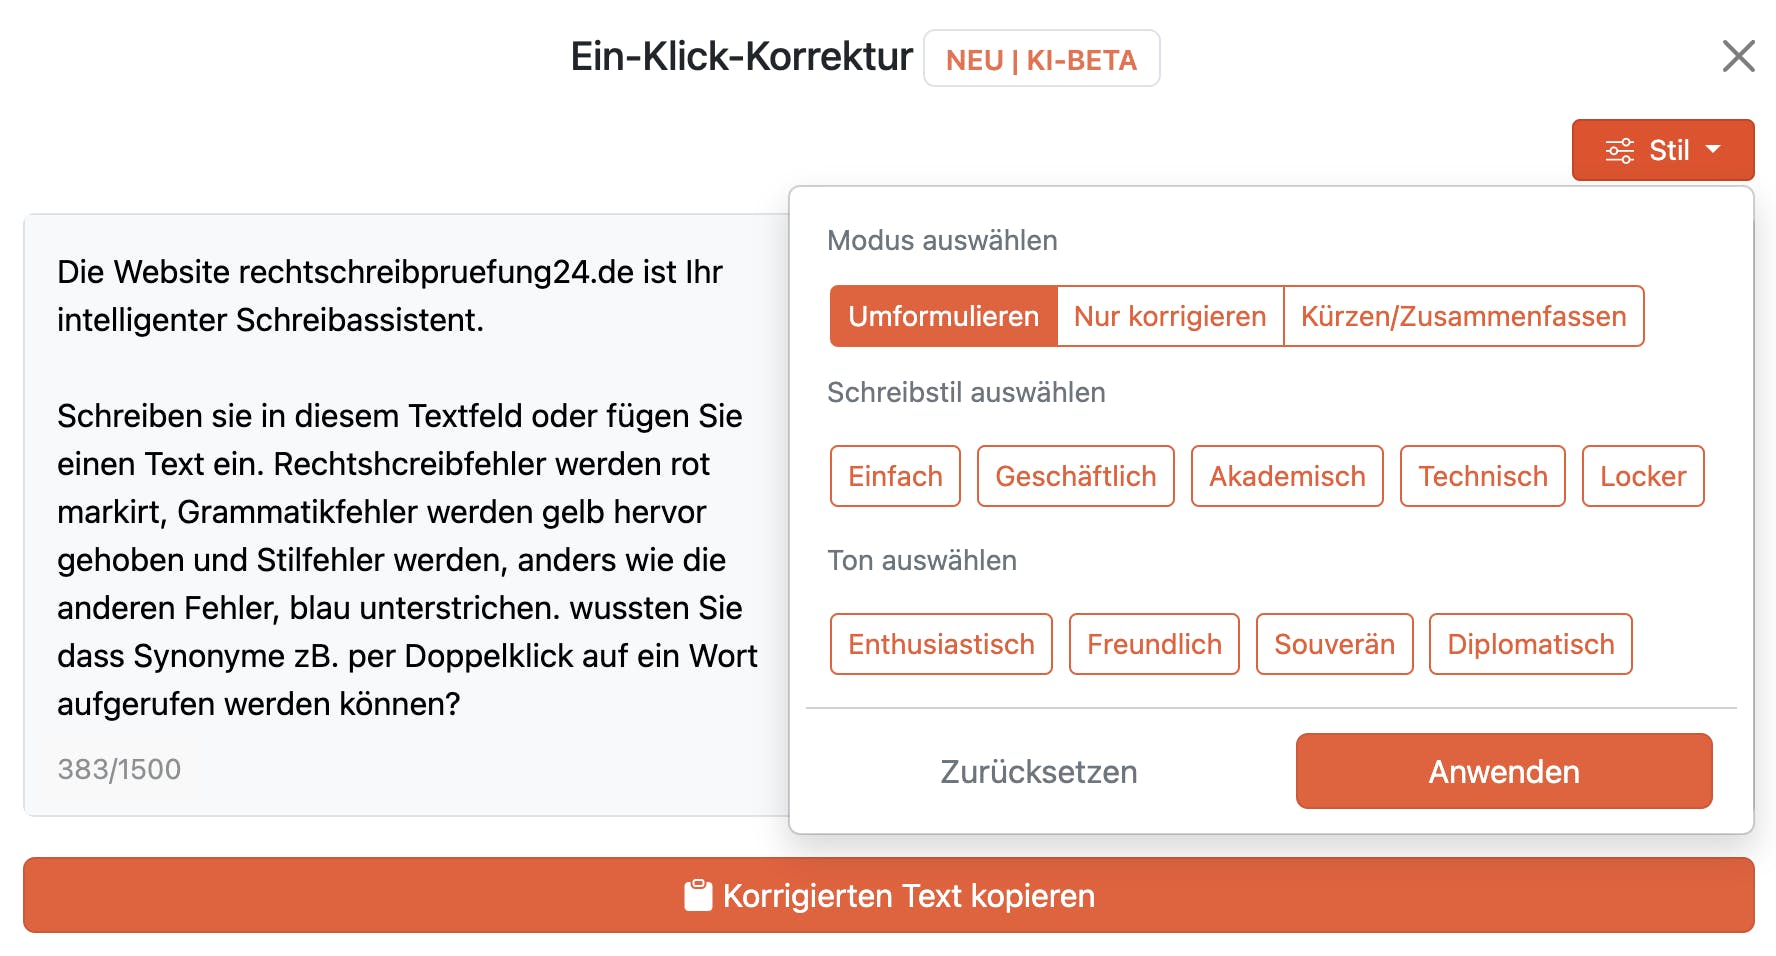Close the Ein-Klick-Korrektur dialog

1739,57
